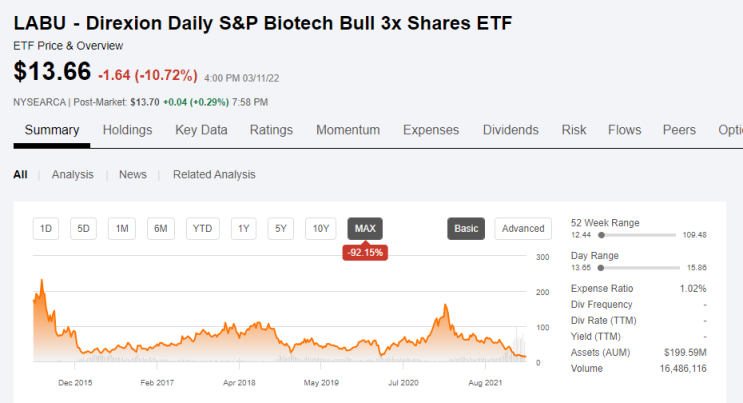Filter feed by Analysis

pyautogui.click(x=72, y=174)
